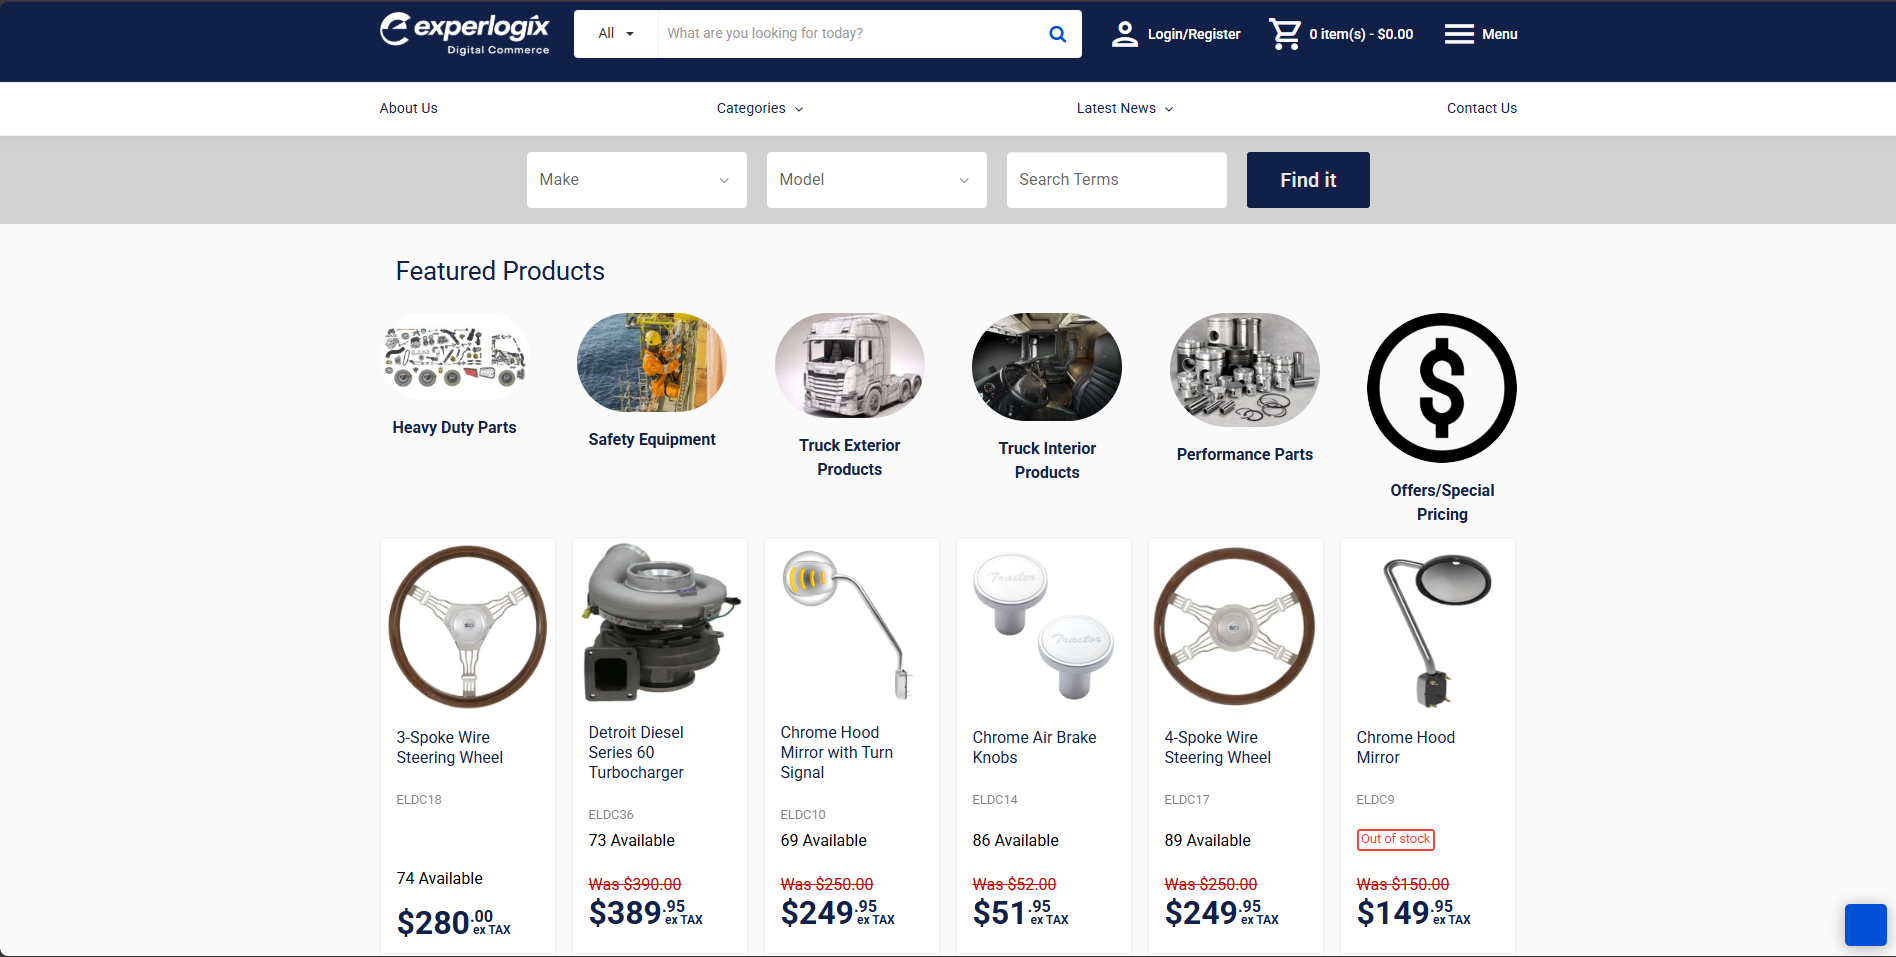Open the About Us link

coord(408,108)
